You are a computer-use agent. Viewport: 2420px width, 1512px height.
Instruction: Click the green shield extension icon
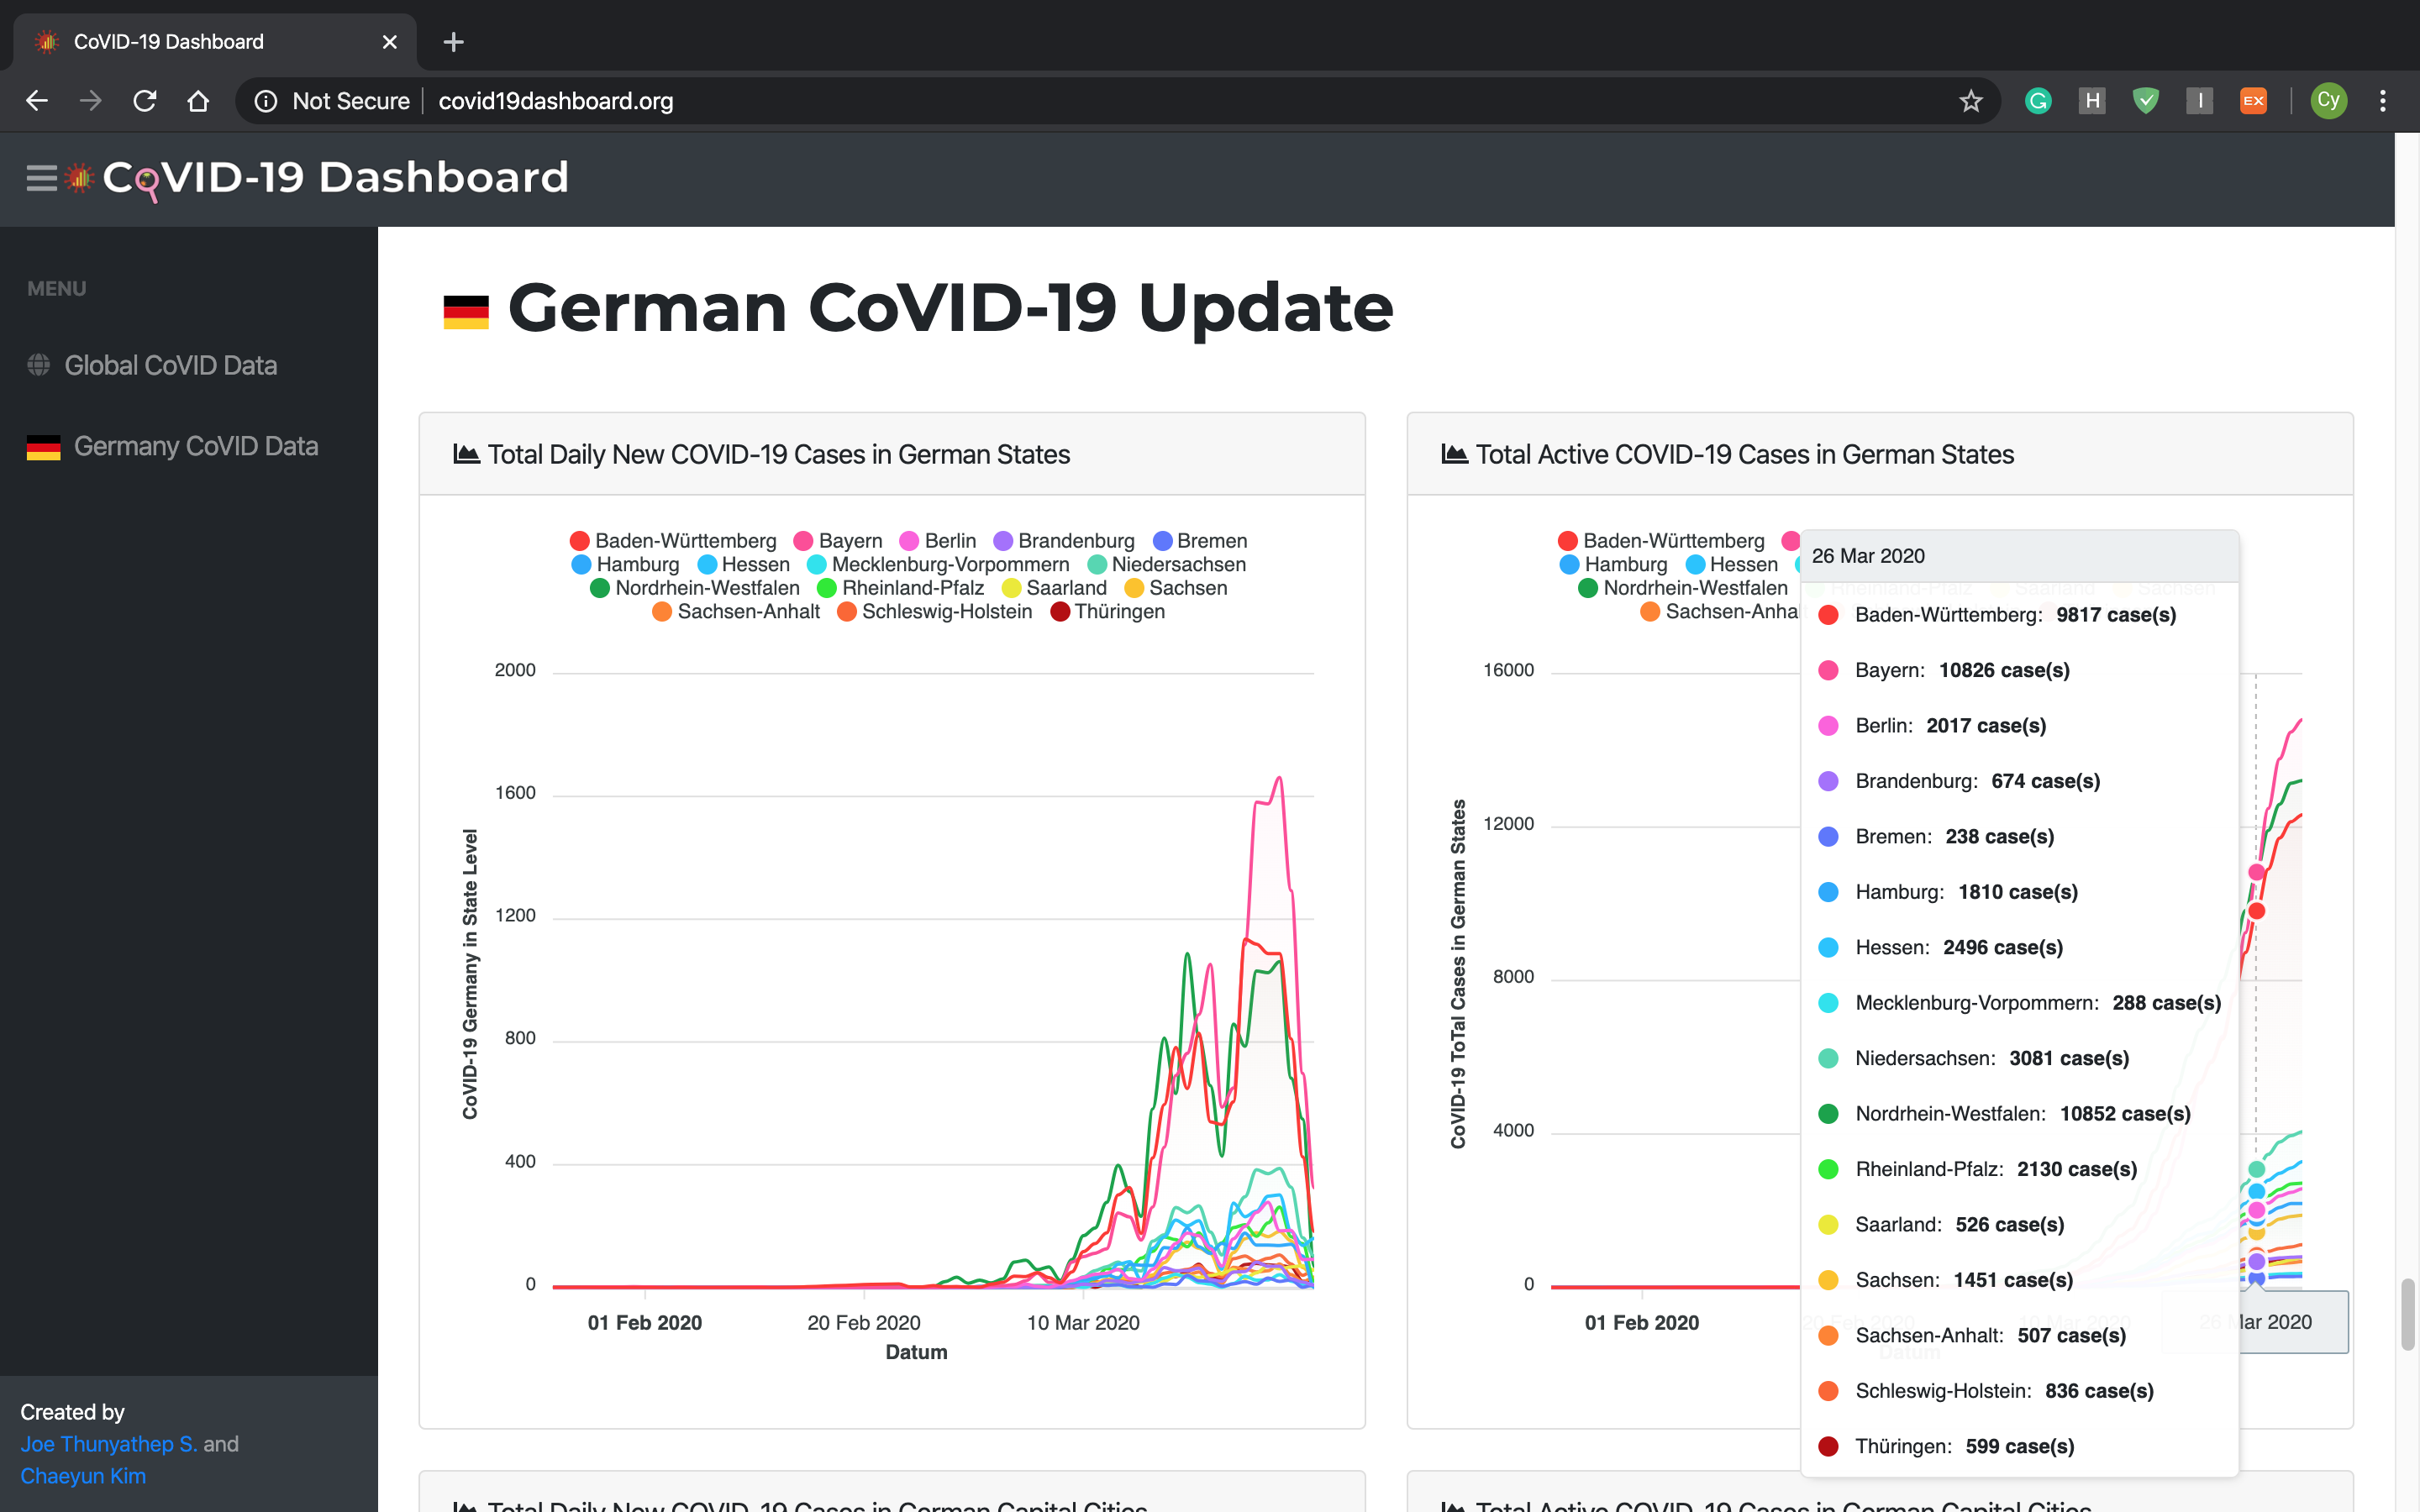2145,101
